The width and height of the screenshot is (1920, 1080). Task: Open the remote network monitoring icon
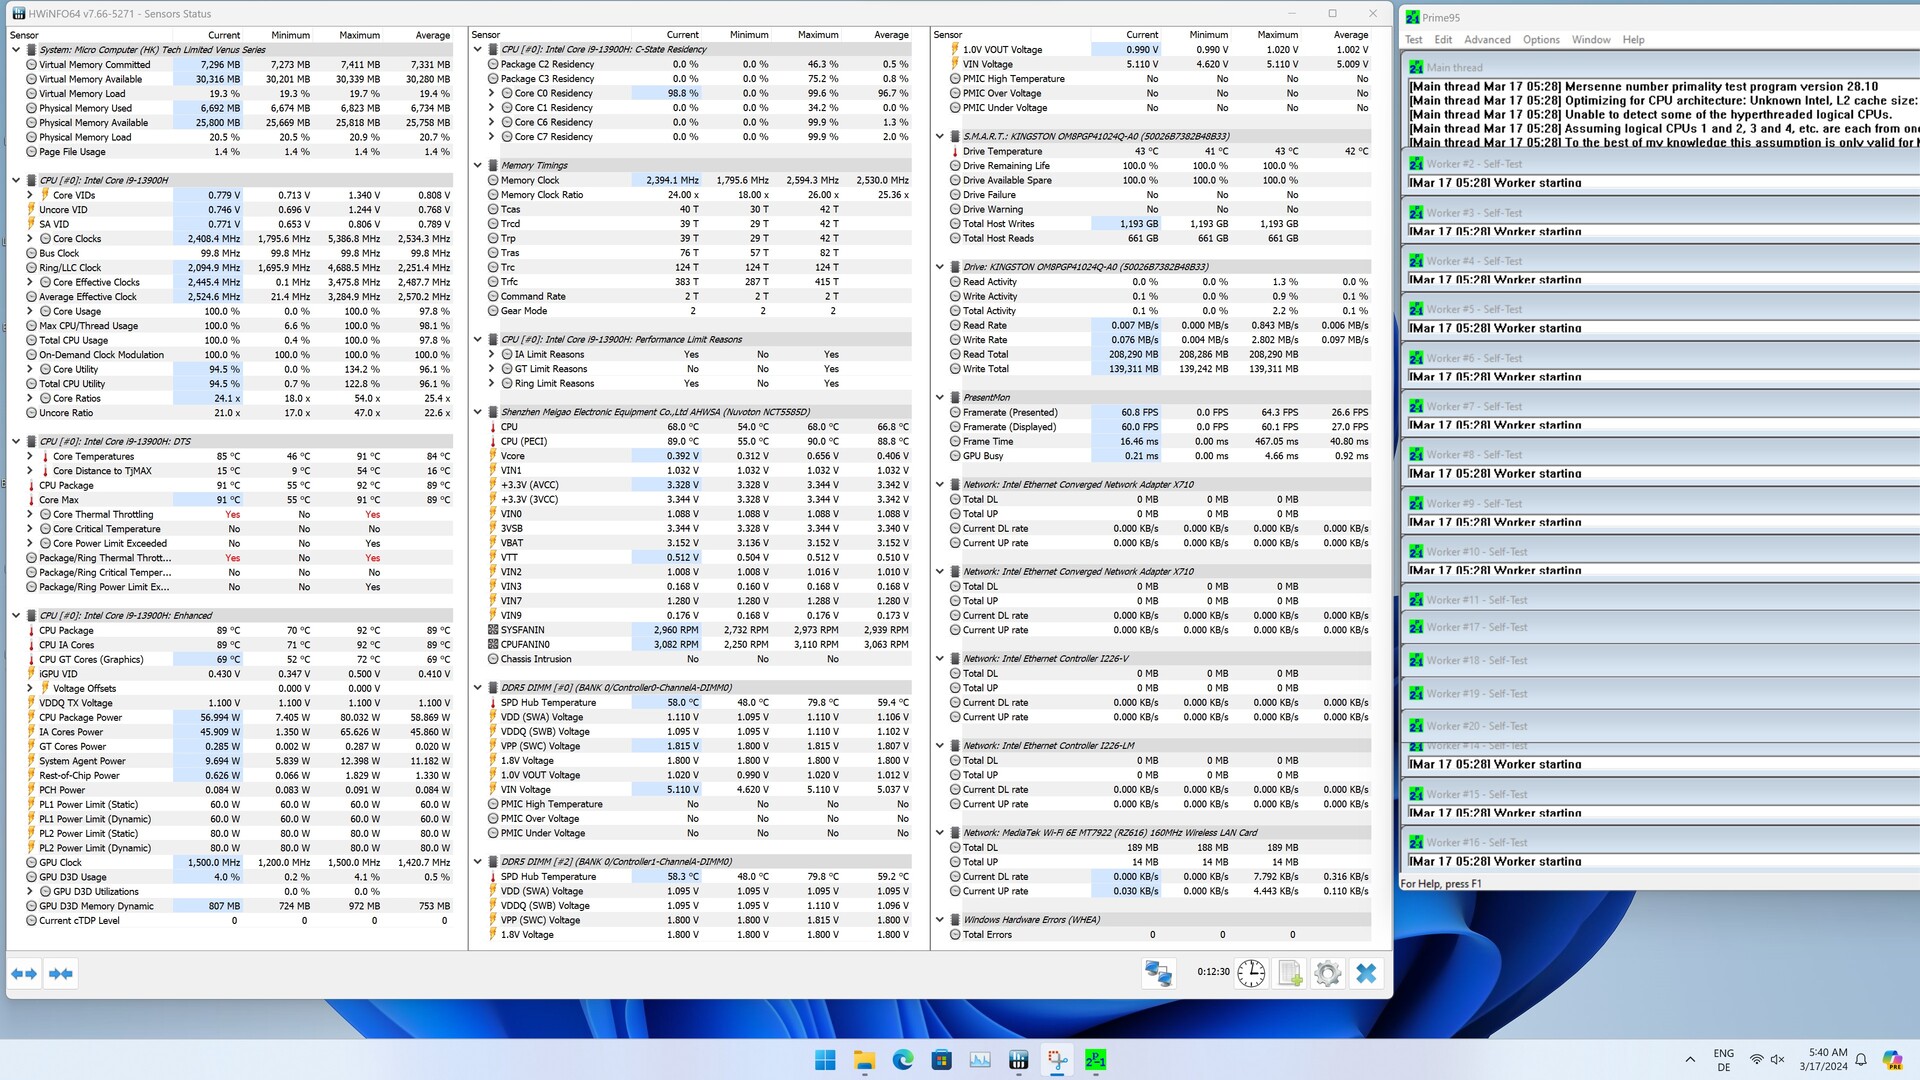coord(1158,973)
